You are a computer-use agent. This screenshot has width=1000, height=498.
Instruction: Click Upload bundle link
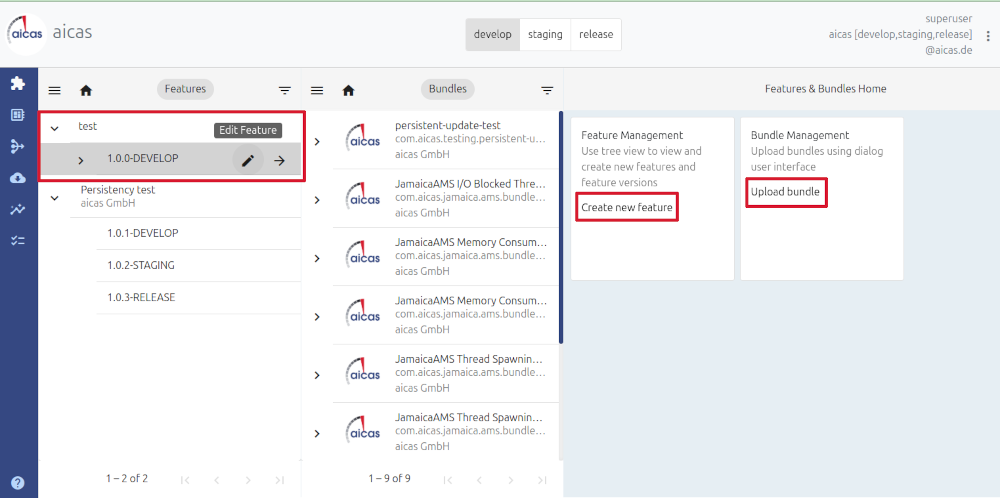pos(785,192)
